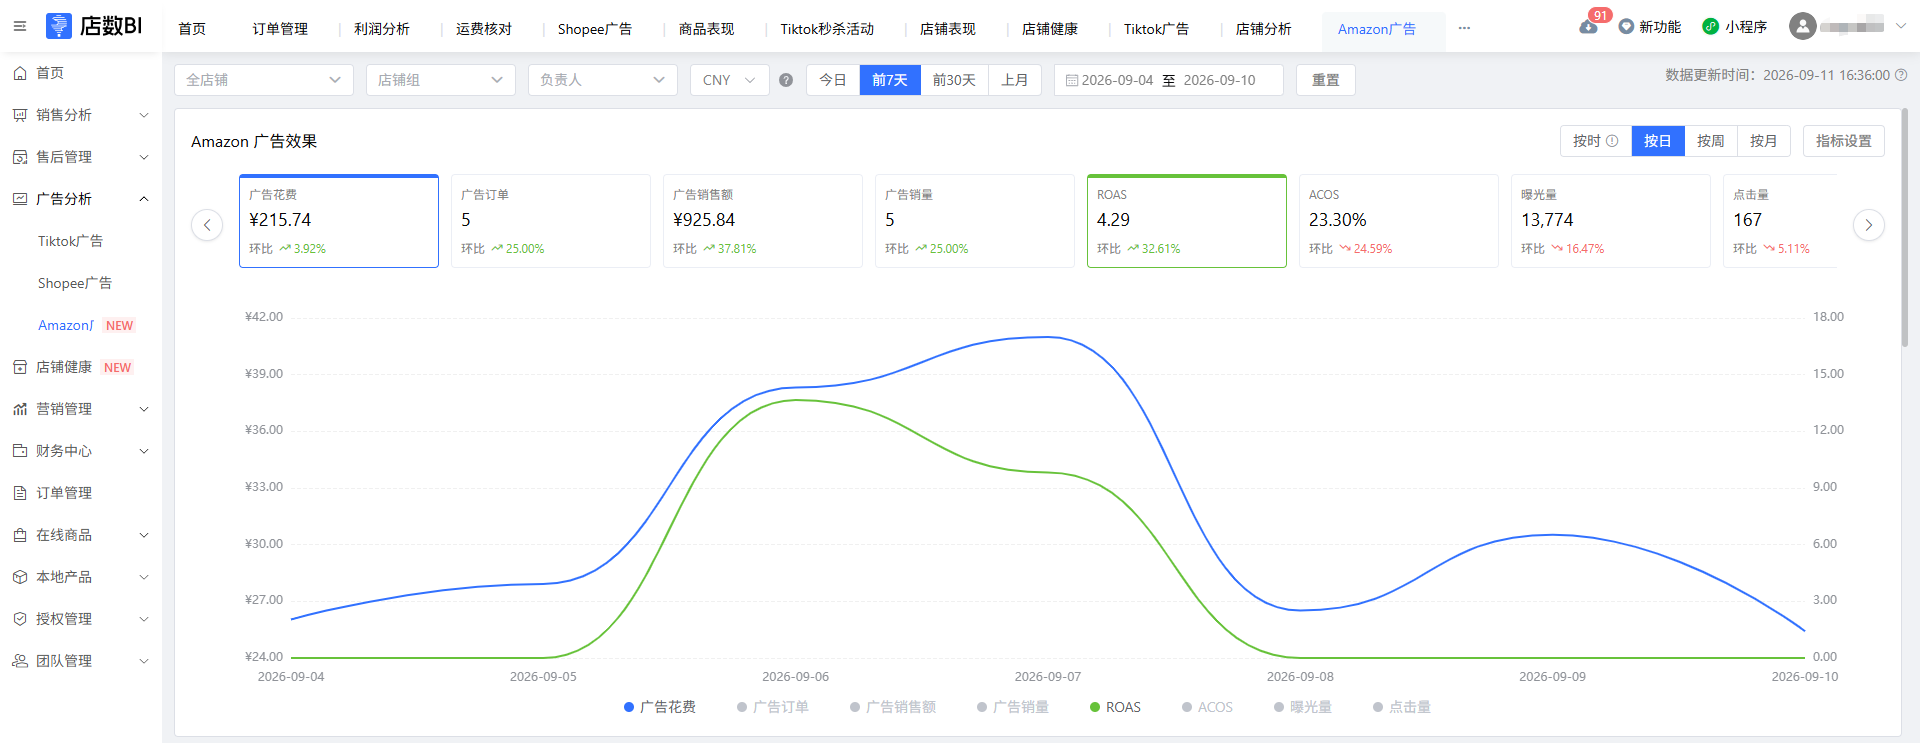The width and height of the screenshot is (1920, 743).
Task: Switch chart granularity to 按周
Action: (1711, 141)
